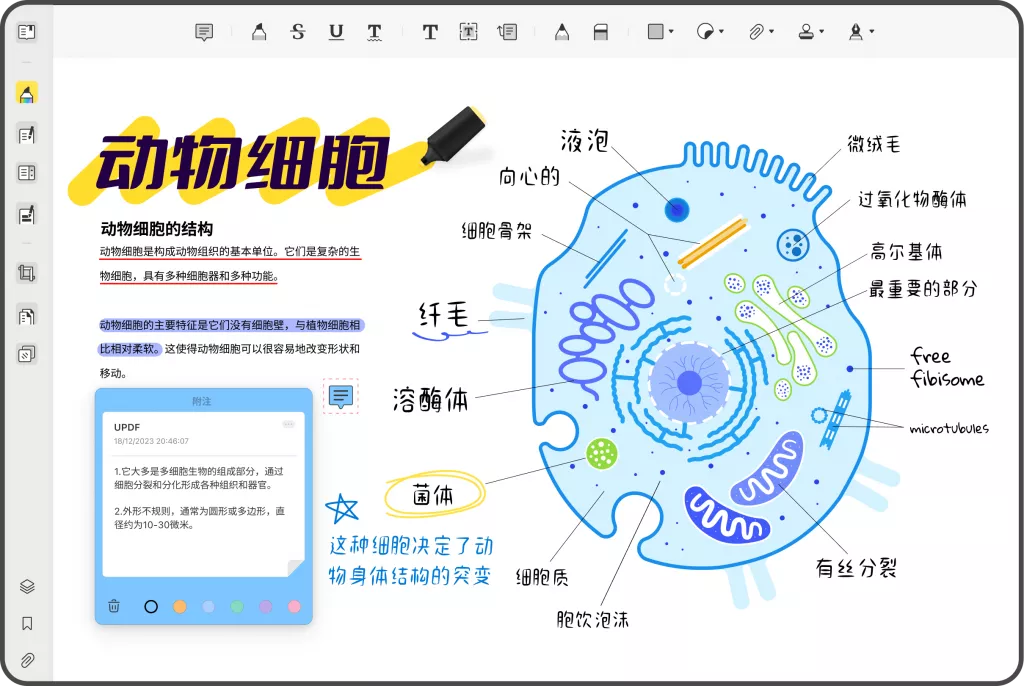
Task: Select the underline annotation tool
Action: click(x=336, y=32)
